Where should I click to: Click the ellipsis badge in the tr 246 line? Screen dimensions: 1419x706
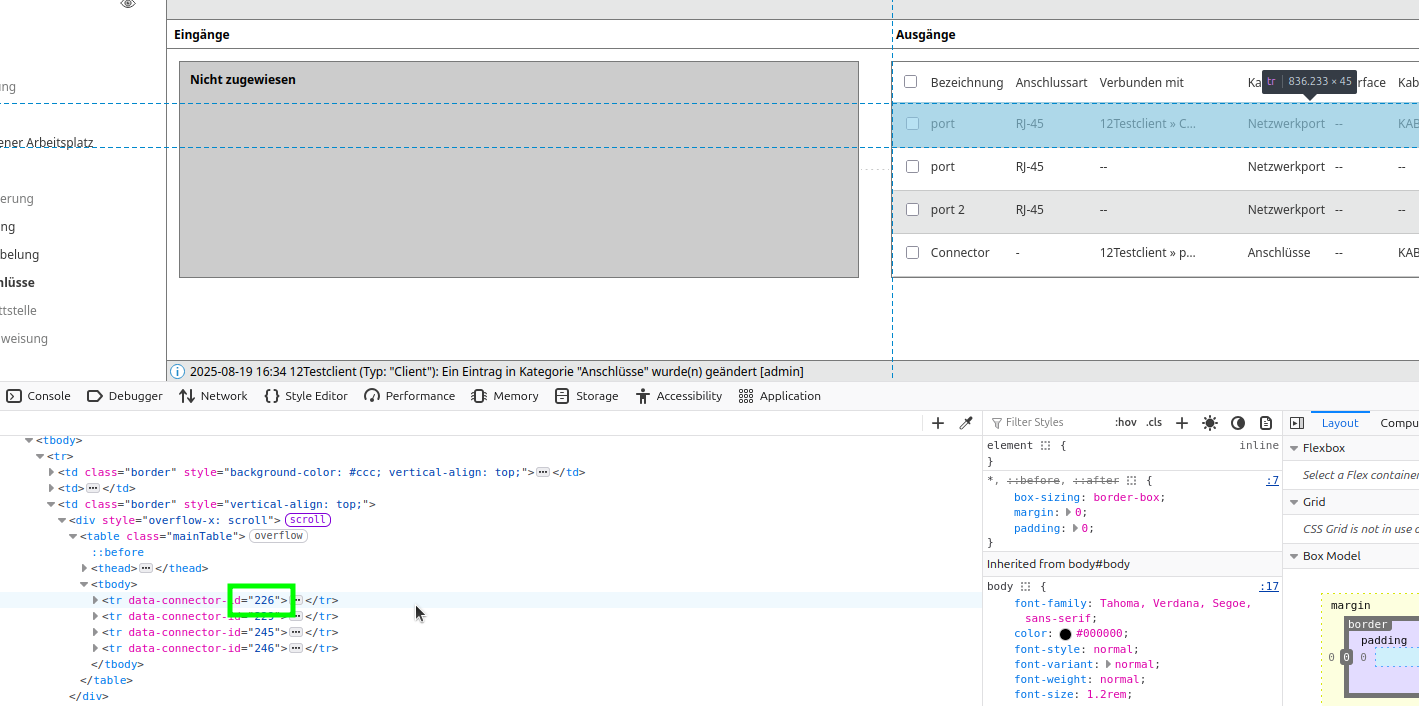tap(296, 648)
